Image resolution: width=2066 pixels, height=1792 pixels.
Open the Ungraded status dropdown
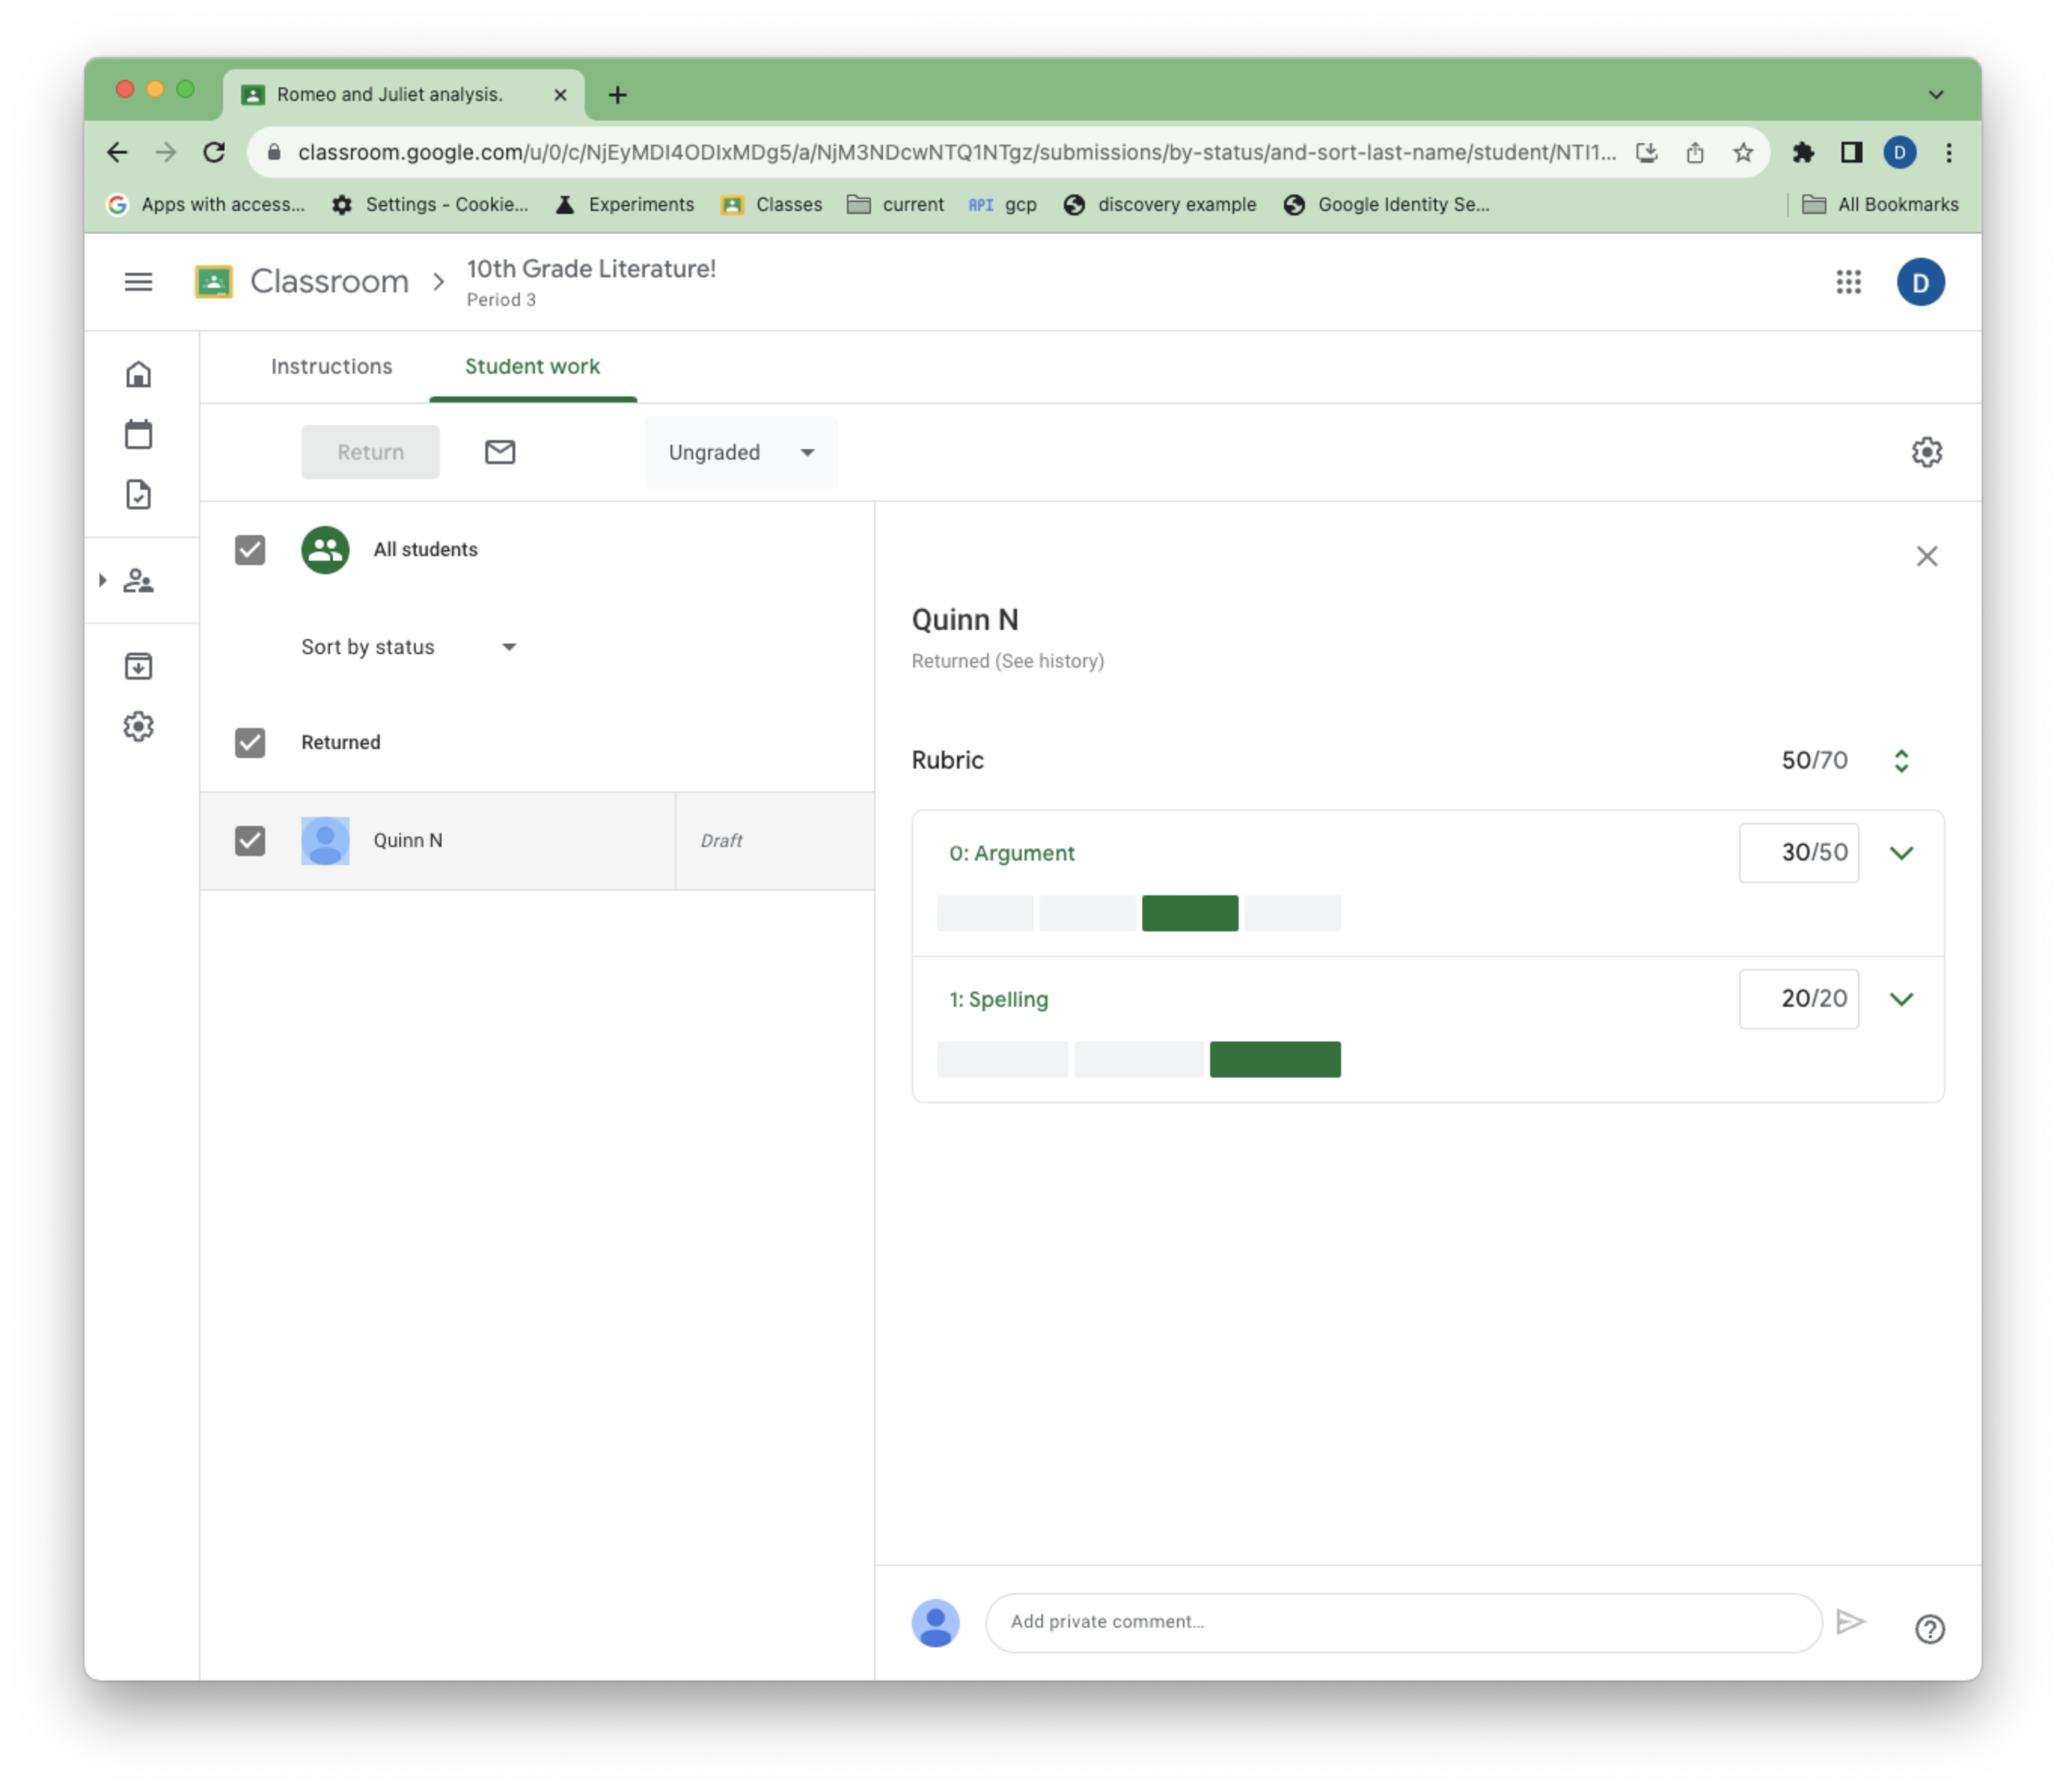click(x=738, y=451)
